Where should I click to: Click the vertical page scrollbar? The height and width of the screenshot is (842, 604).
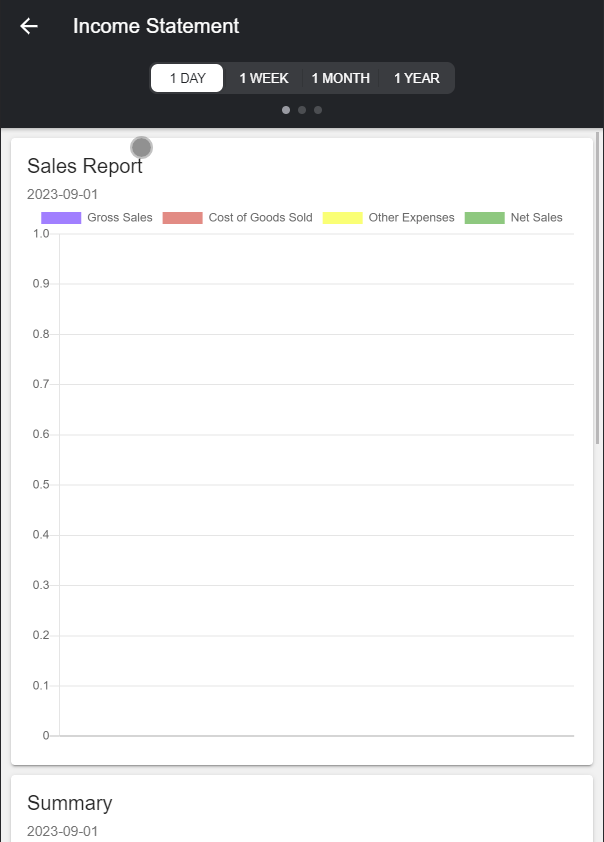coord(598,290)
